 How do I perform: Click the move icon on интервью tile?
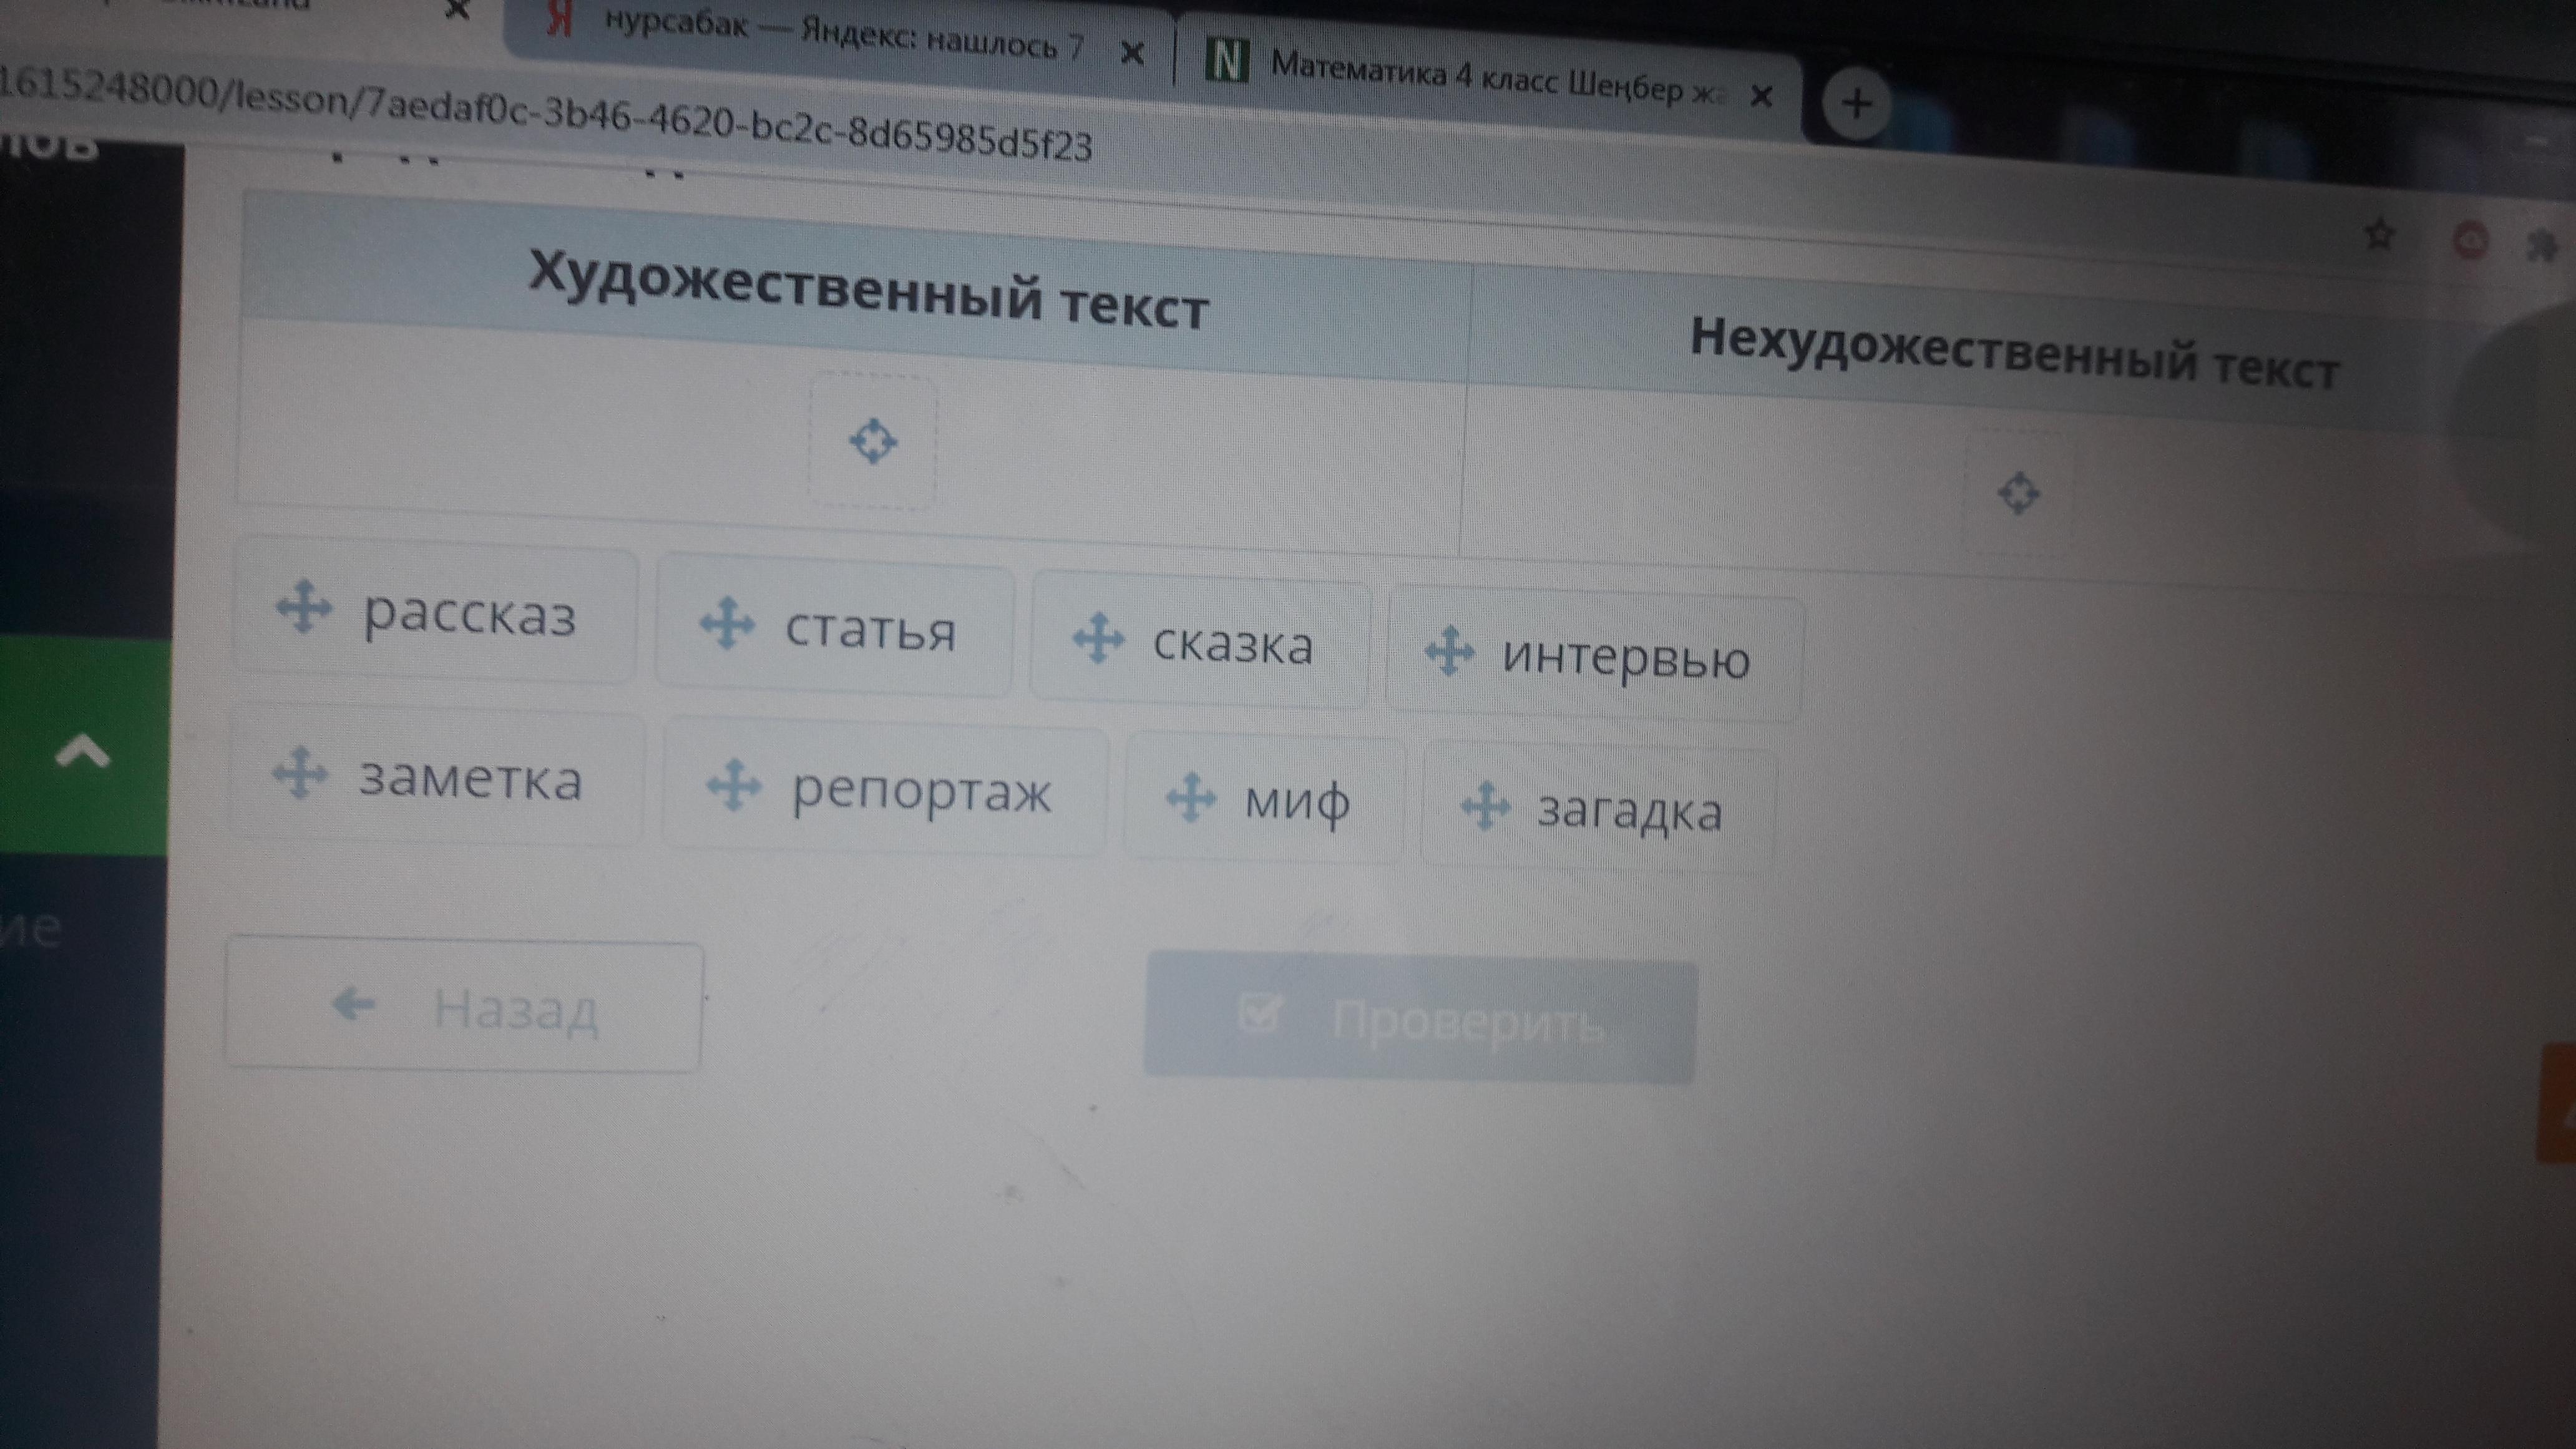pyautogui.click(x=1449, y=651)
